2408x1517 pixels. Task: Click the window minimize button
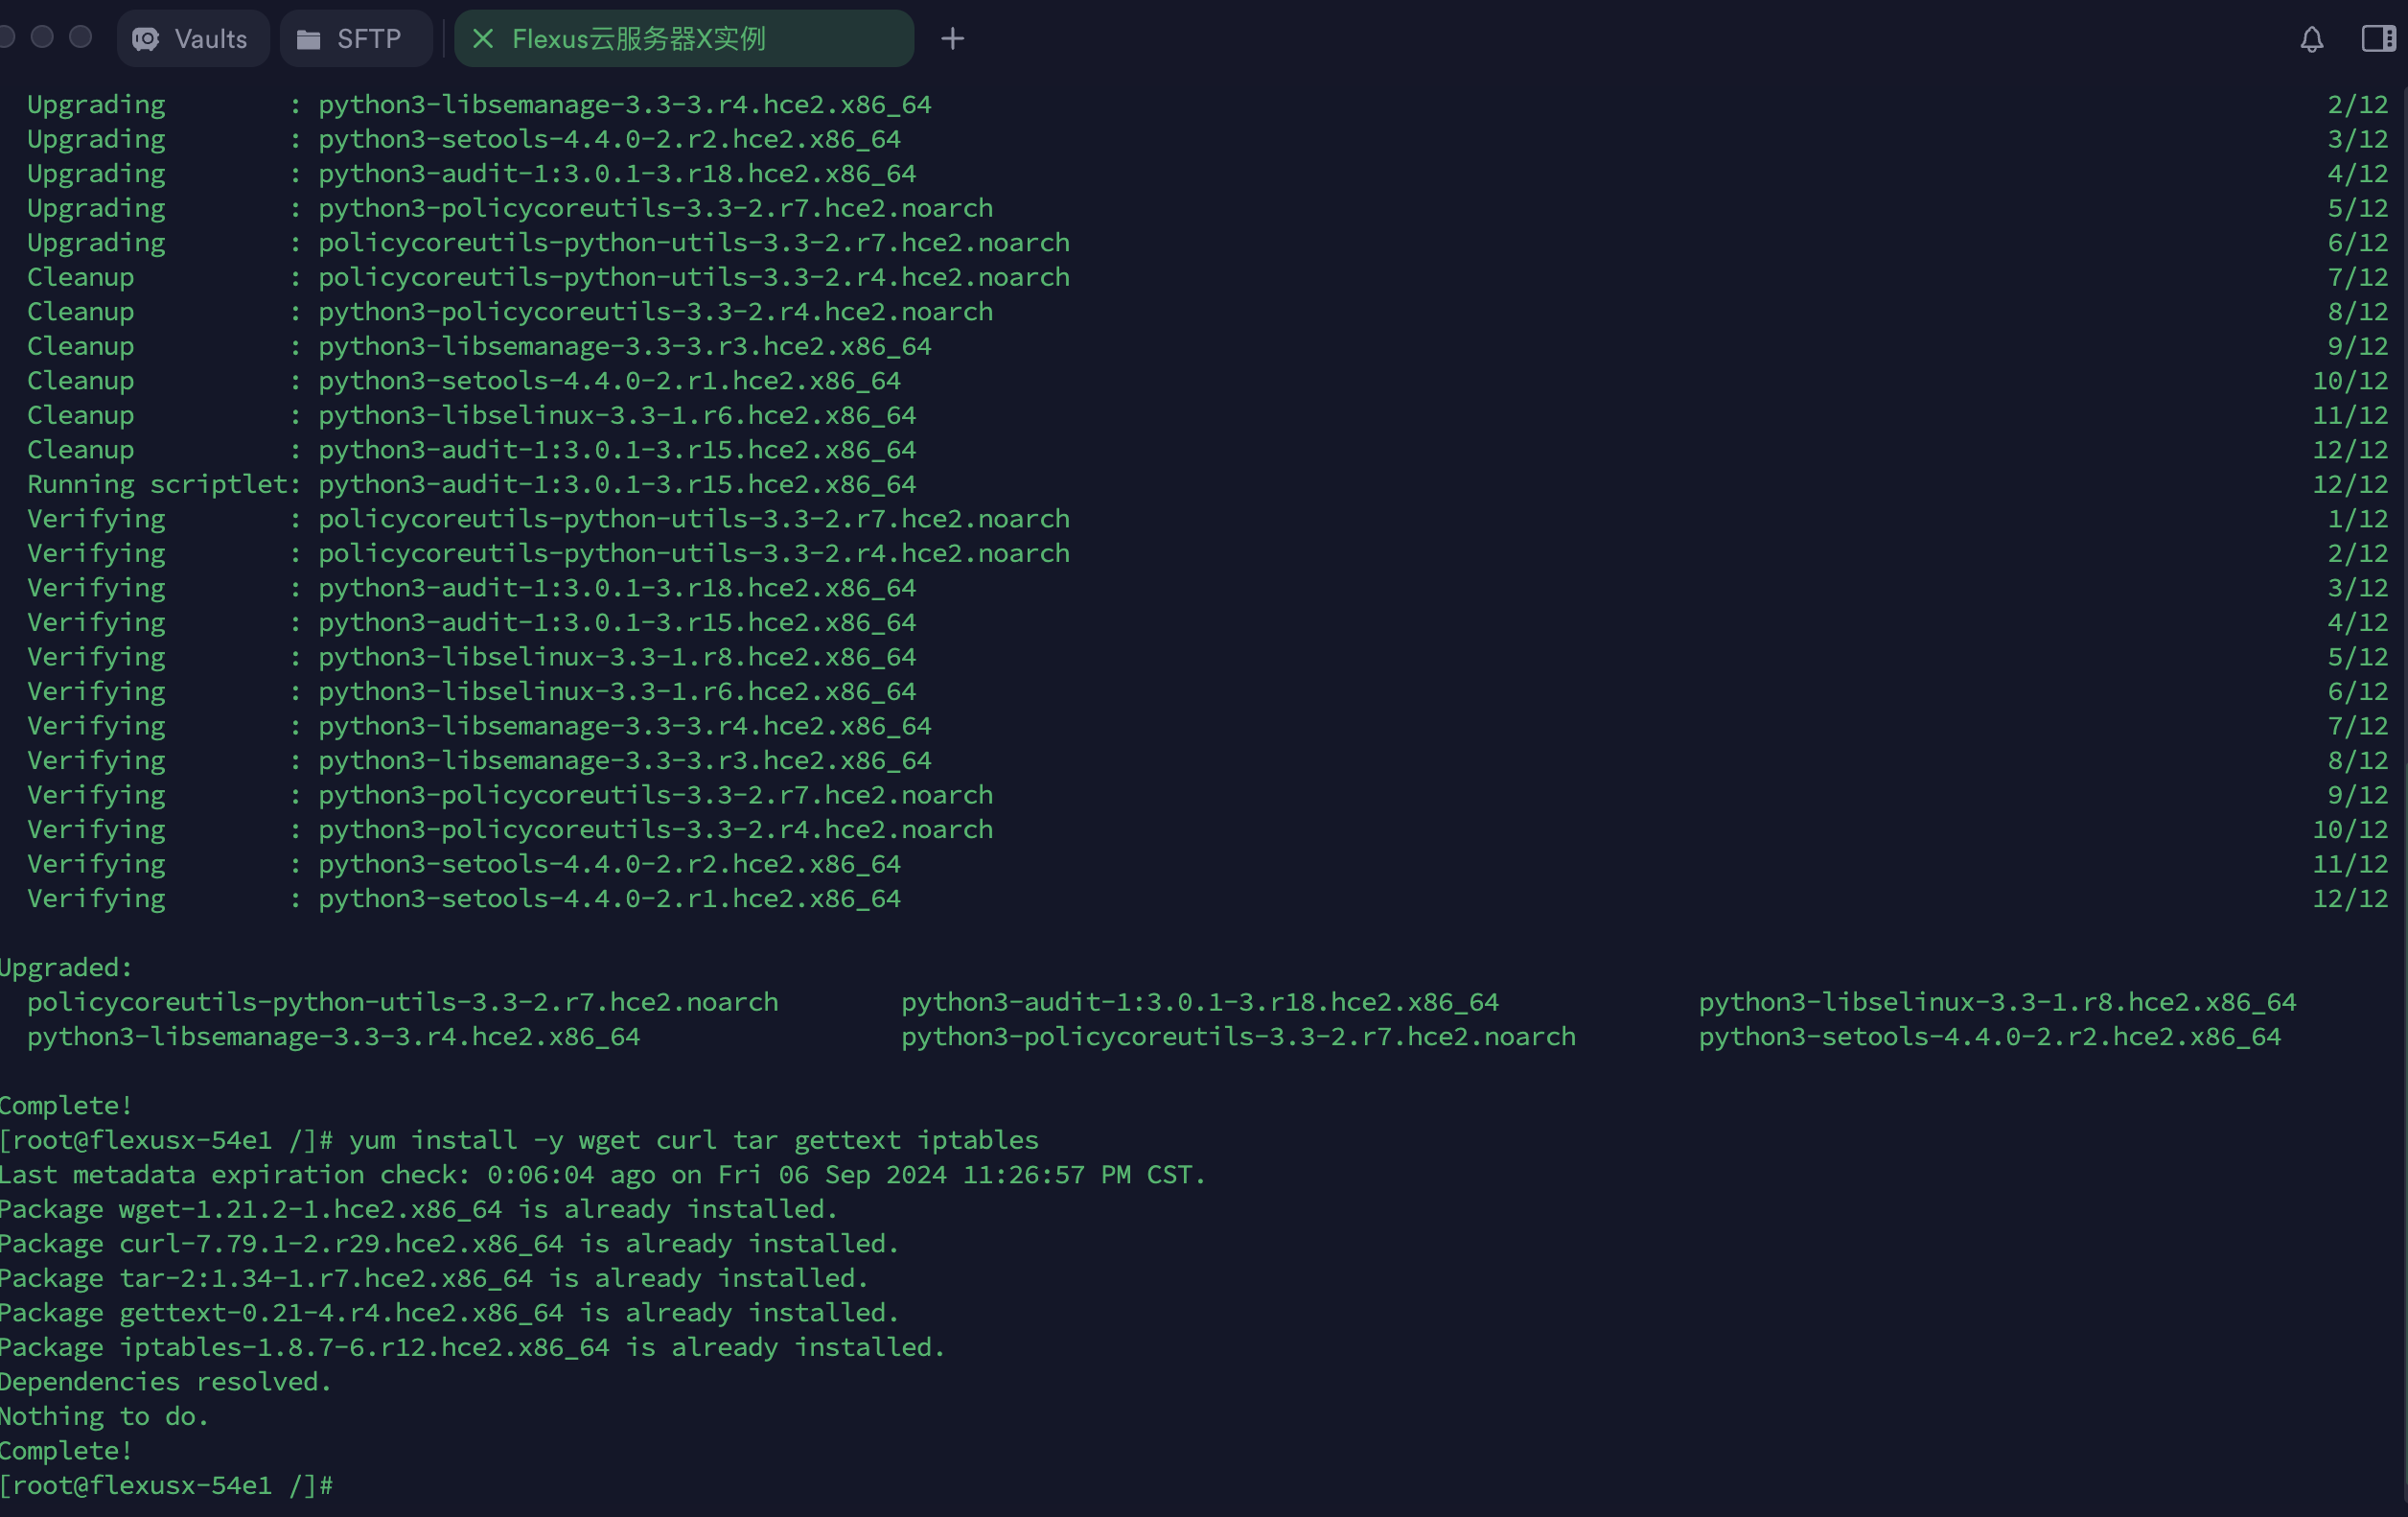pos(42,37)
